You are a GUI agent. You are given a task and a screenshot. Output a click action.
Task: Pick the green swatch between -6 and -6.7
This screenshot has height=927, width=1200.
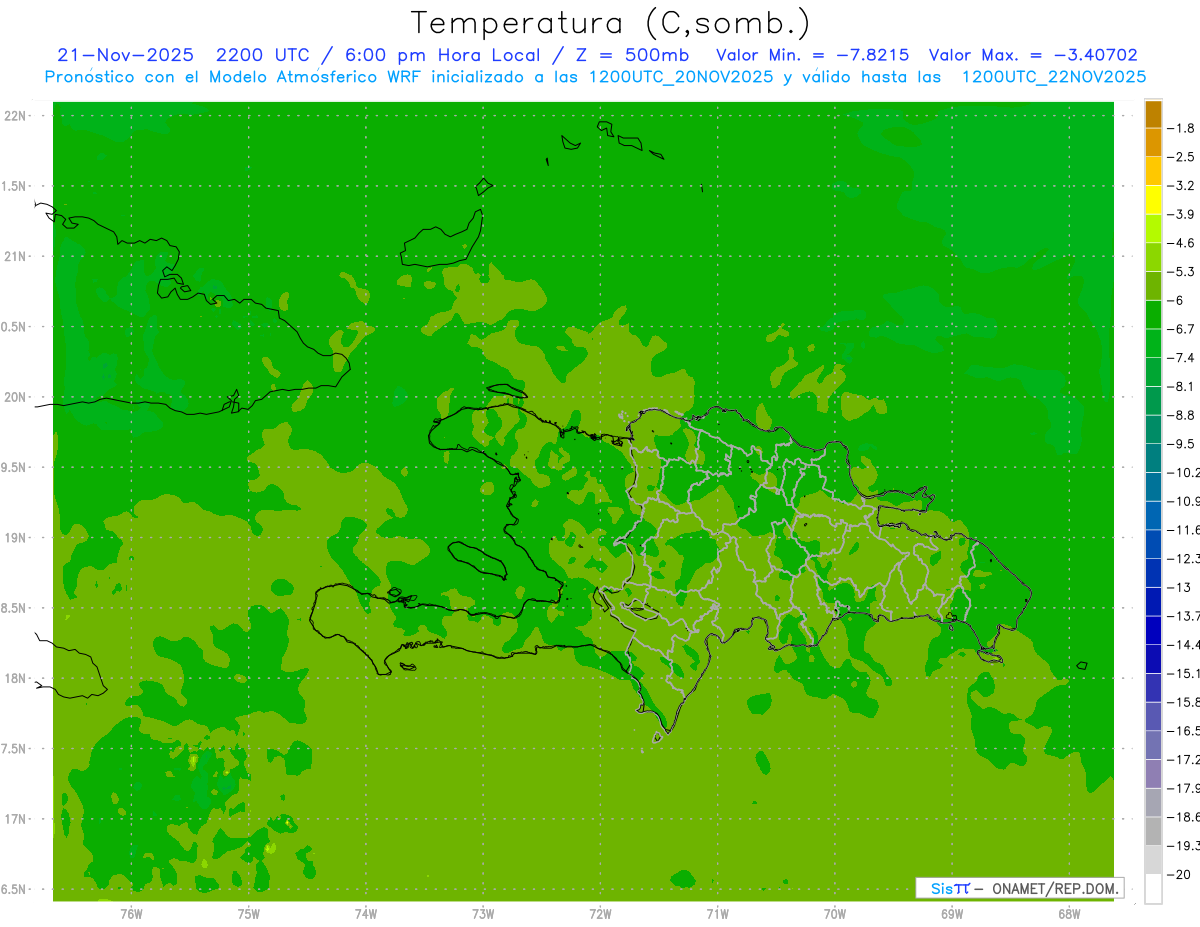1153,315
